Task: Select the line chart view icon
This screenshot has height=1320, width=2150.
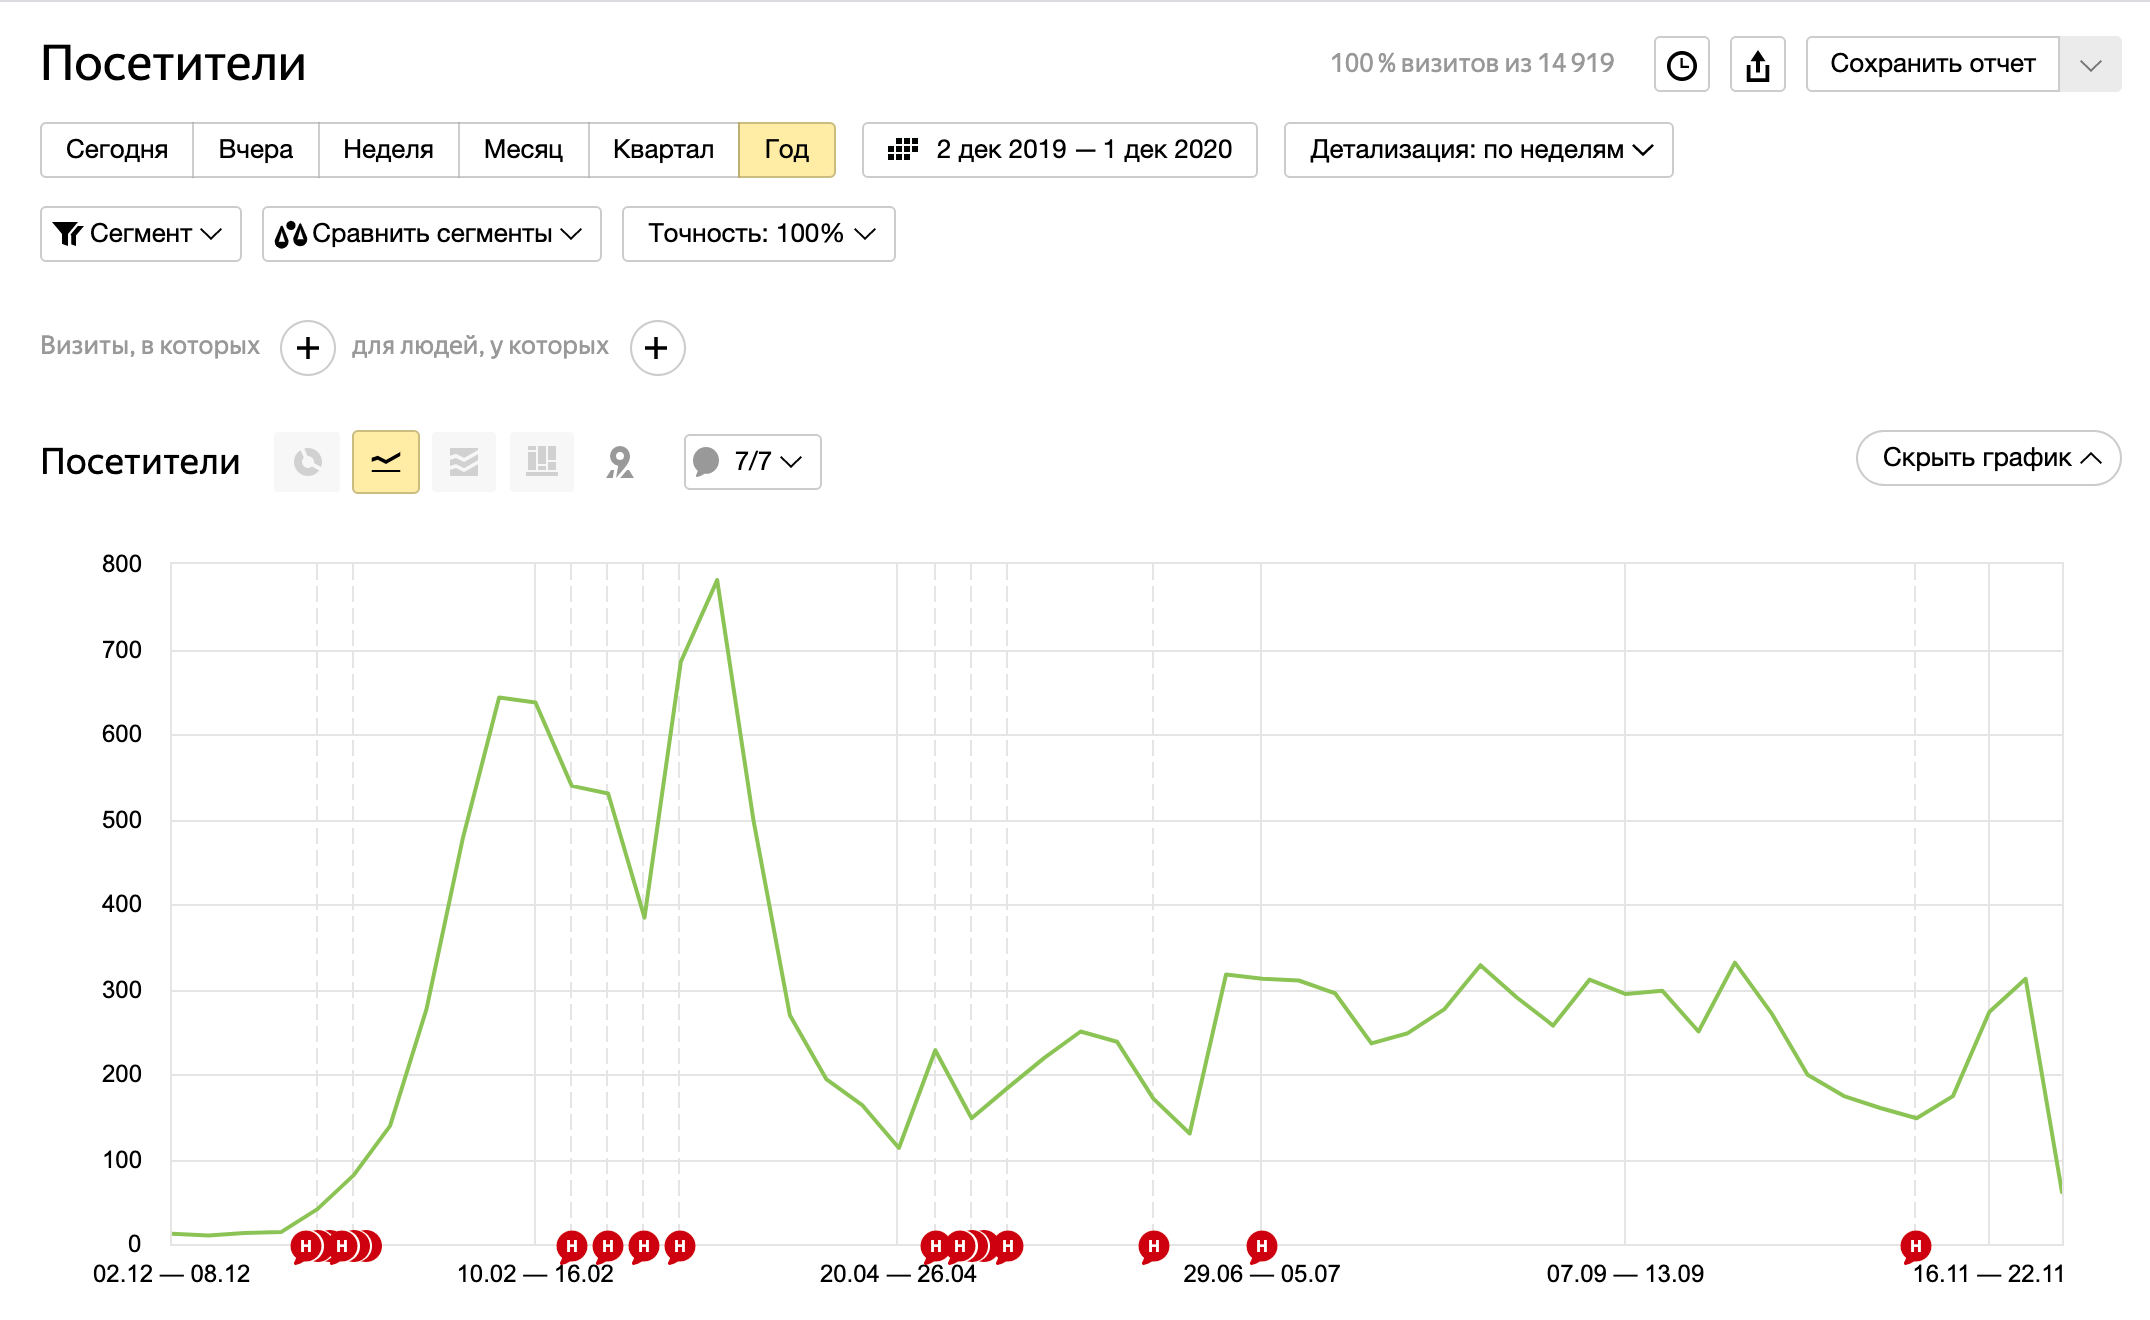Action: click(385, 462)
